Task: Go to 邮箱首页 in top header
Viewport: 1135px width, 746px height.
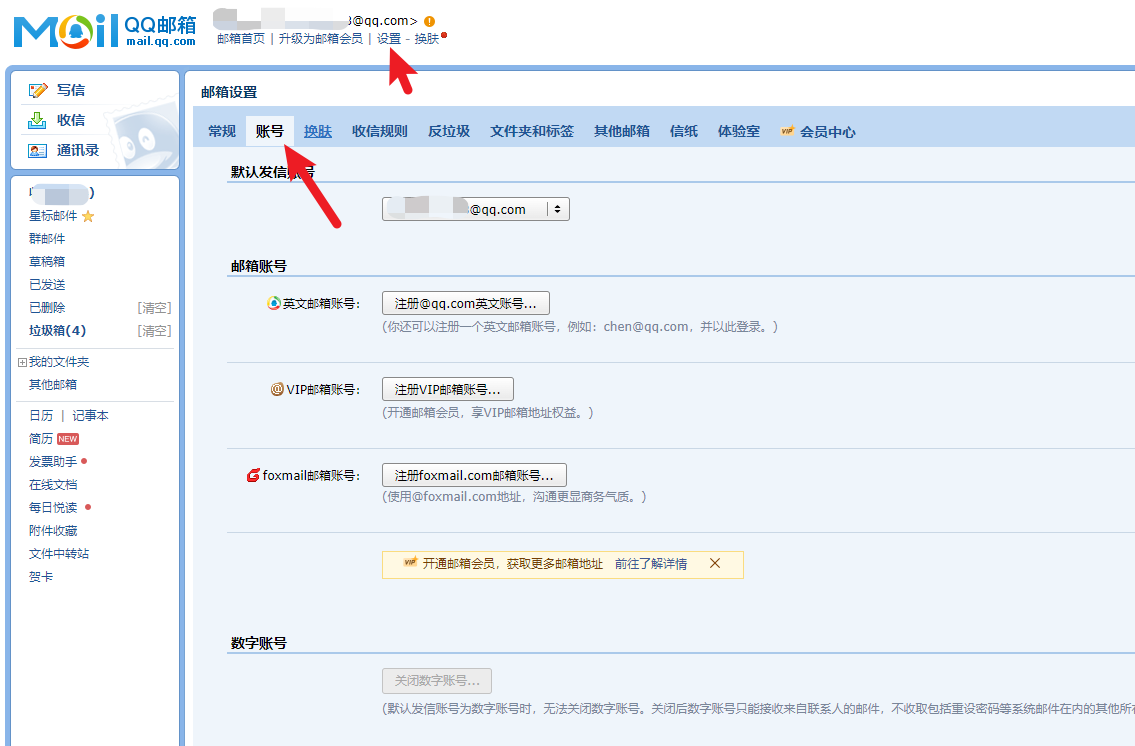Action: (241, 38)
